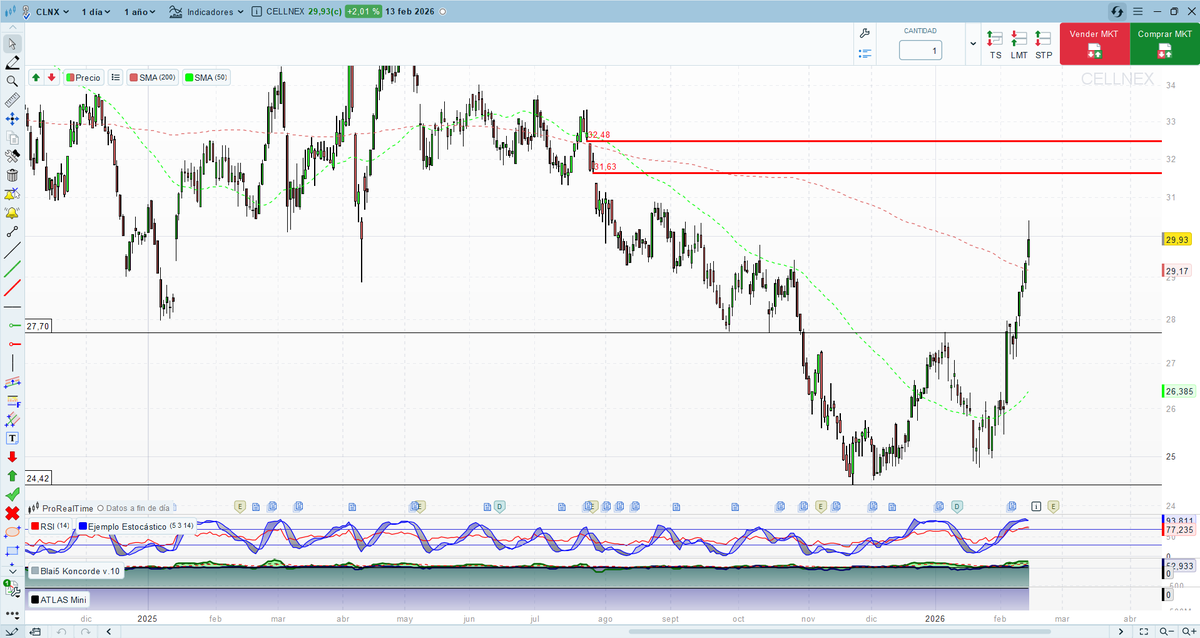Open the 1 día timeframe dropdown
This screenshot has width=1200, height=638.
(x=96, y=12)
